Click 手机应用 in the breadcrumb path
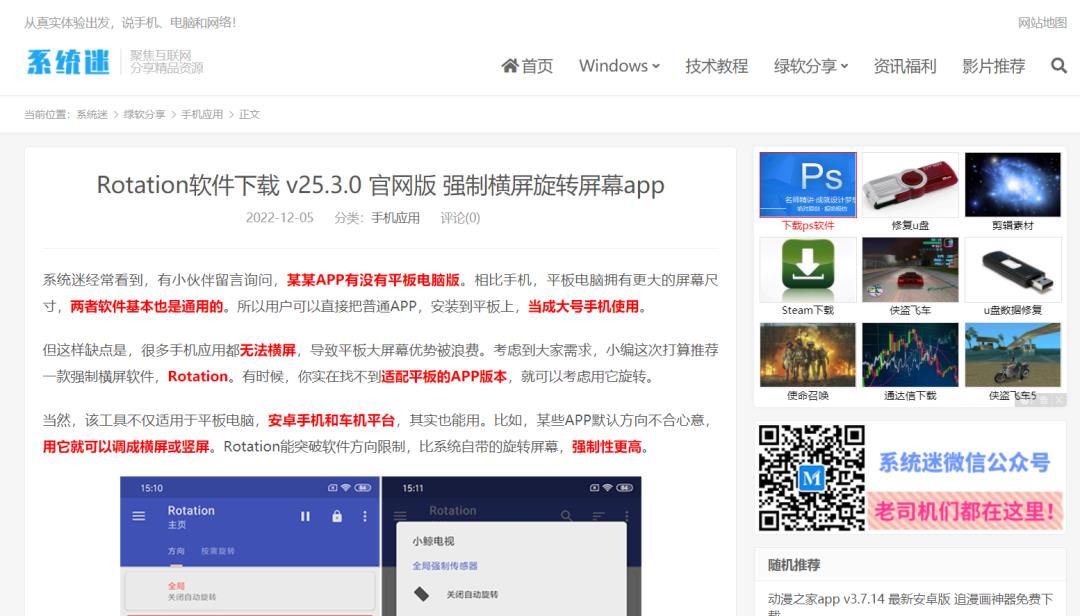The width and height of the screenshot is (1080, 616). [202, 114]
